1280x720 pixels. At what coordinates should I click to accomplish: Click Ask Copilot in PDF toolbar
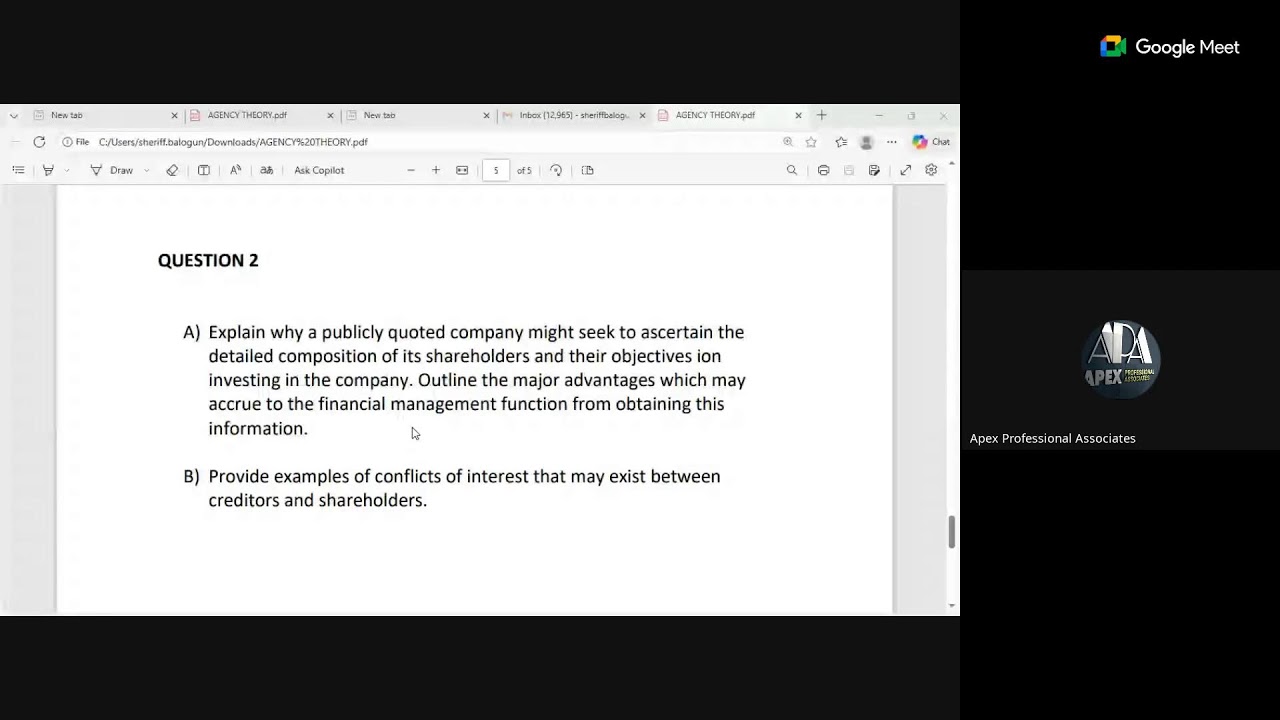coord(319,170)
